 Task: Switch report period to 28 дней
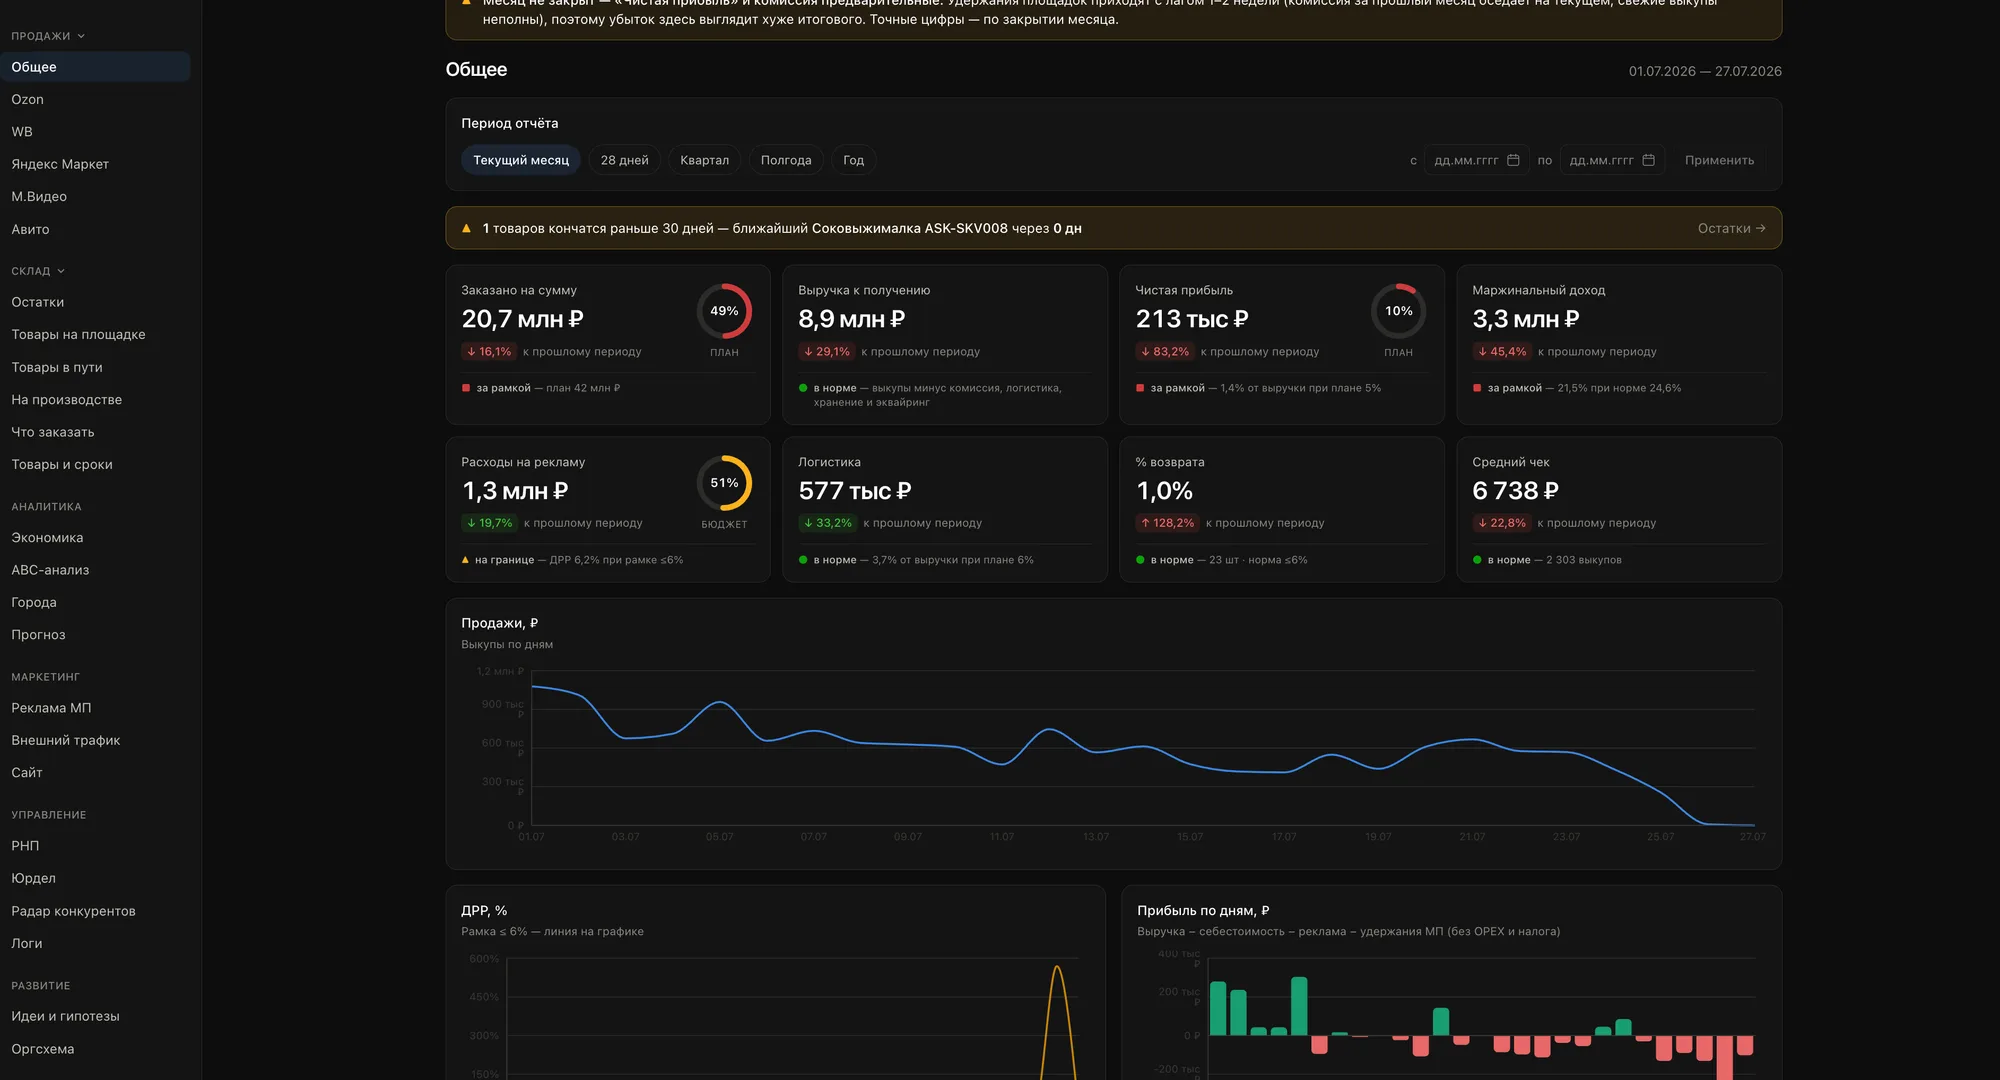click(624, 160)
